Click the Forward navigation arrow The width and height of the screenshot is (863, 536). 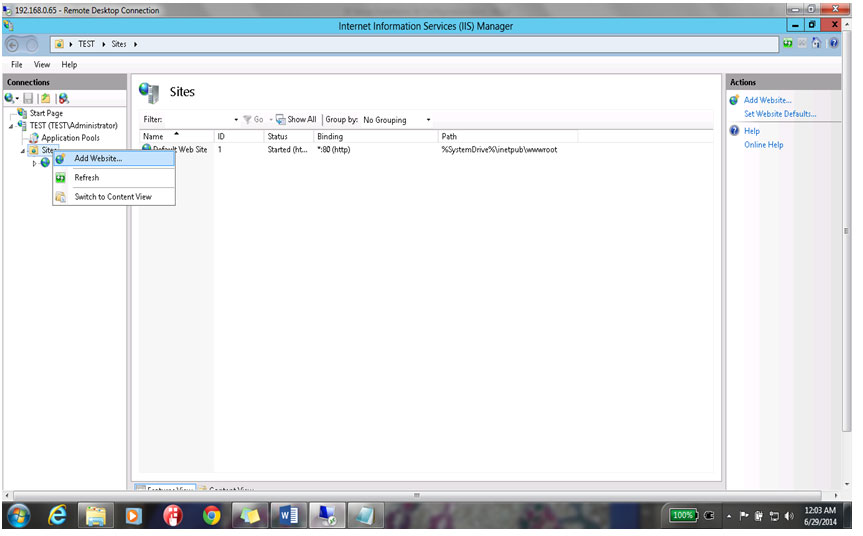[32, 45]
